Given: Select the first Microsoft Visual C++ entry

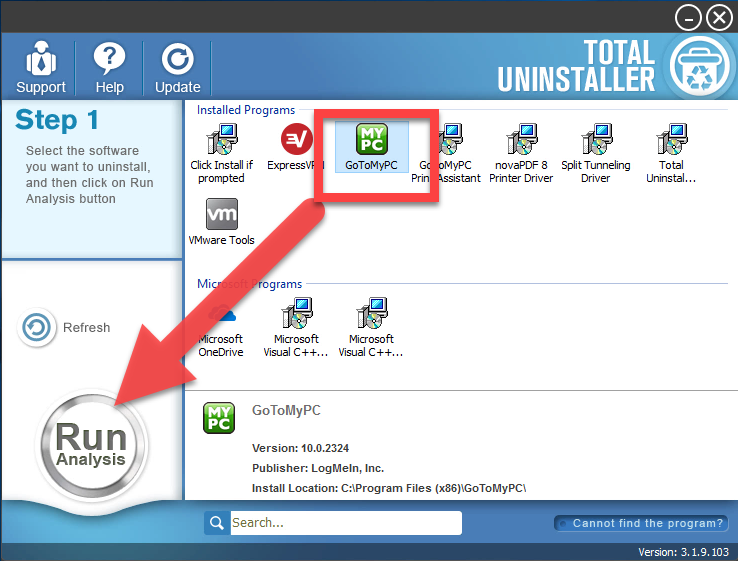Looking at the screenshot, I should (x=296, y=327).
